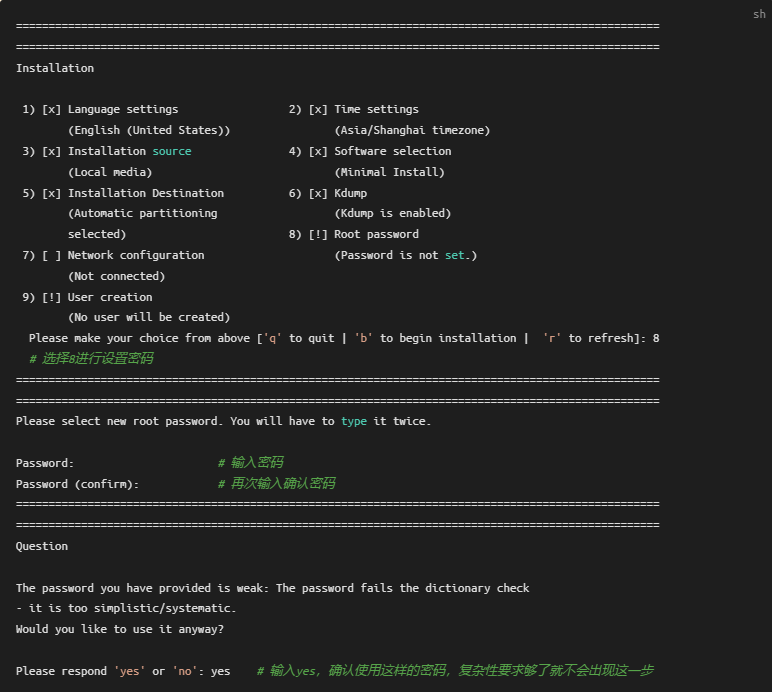This screenshot has width=772, height=692.
Task: Click the 'Password (confirm):' prompt line
Action: 77,484
